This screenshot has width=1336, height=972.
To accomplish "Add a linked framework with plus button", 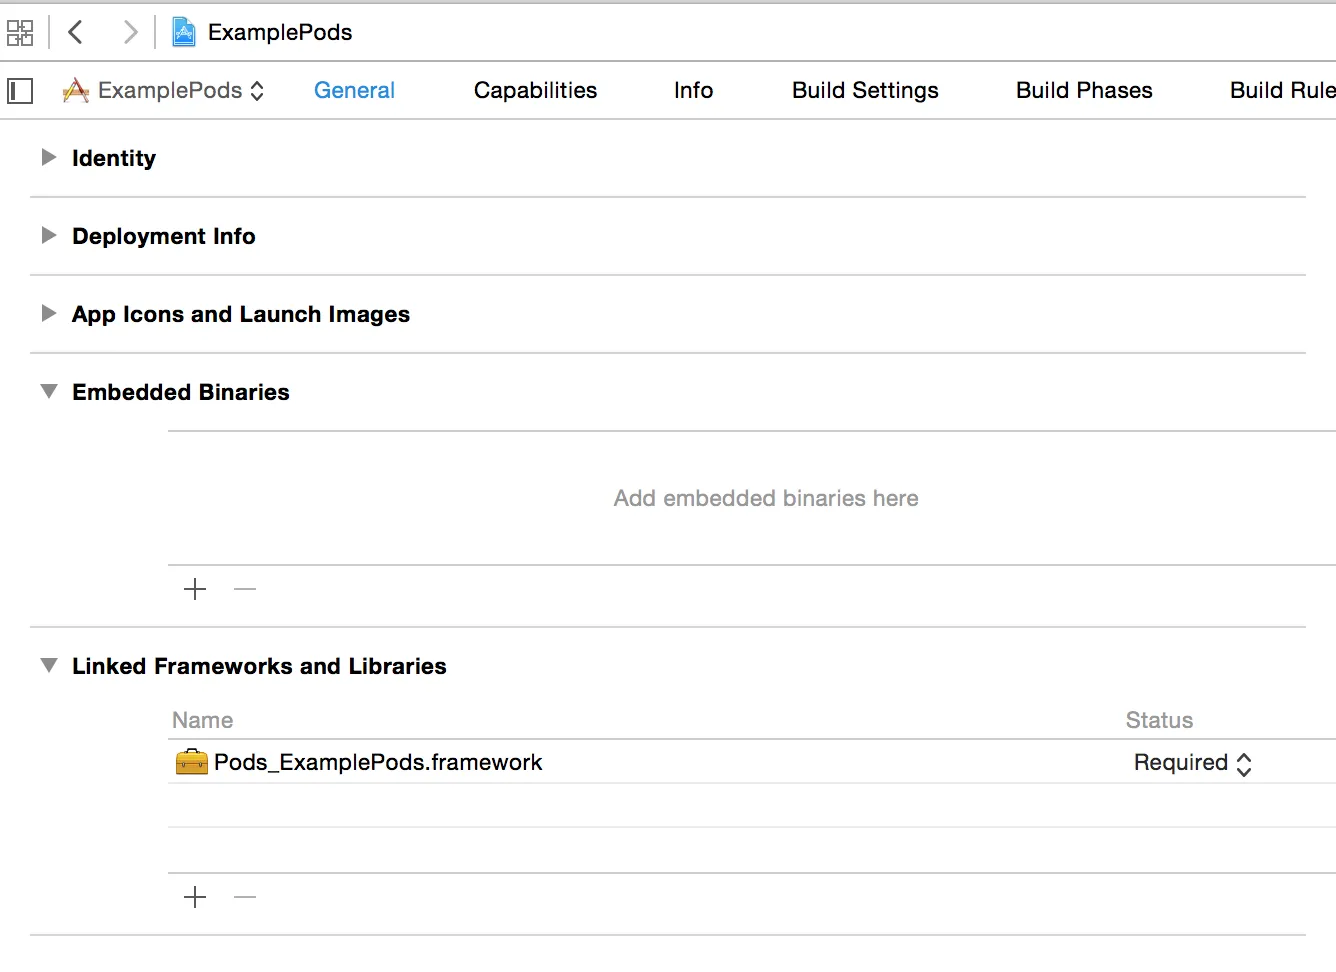I will [x=195, y=898].
